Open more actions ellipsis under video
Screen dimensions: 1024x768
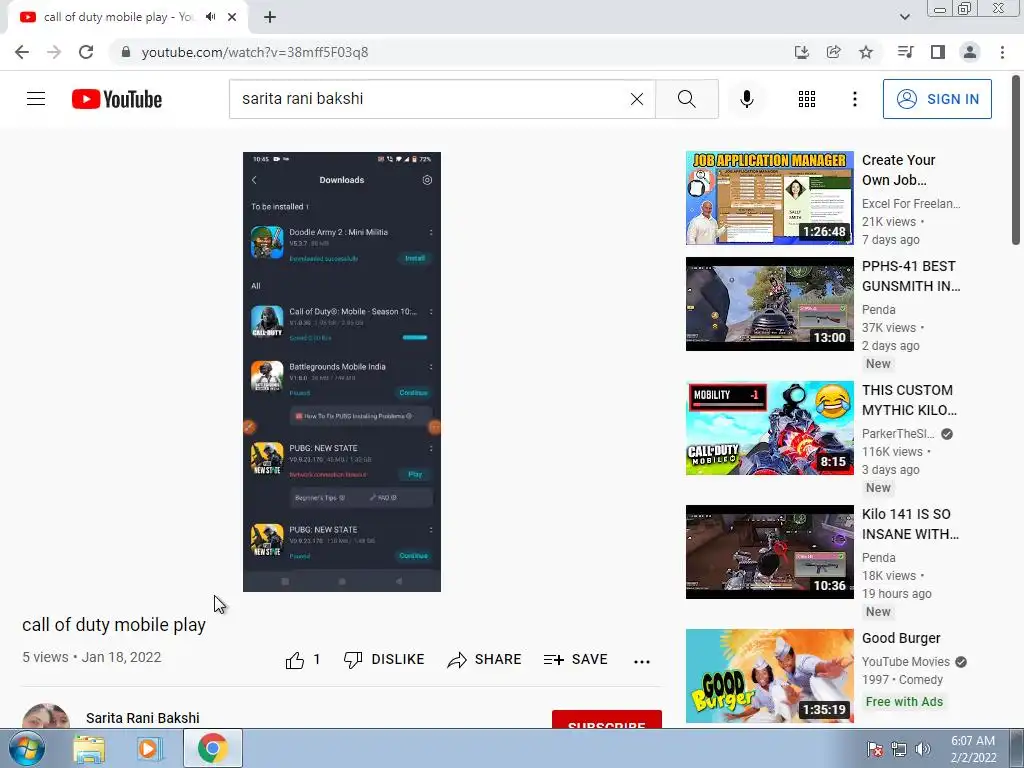(x=641, y=661)
